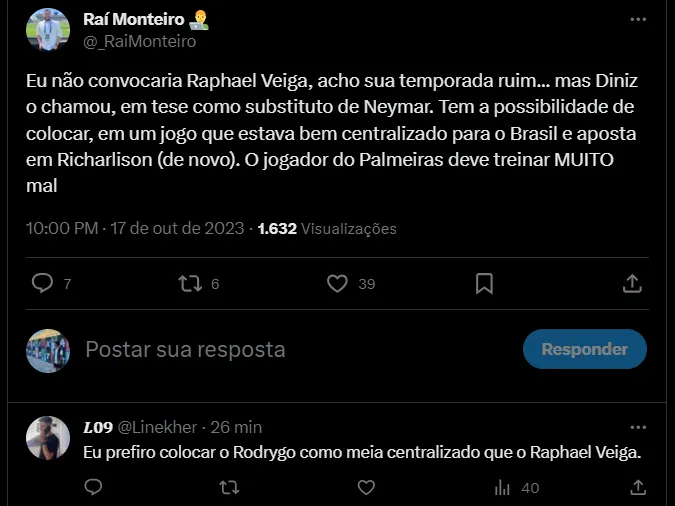The image size is (675, 506).
Task: Click the Responder button
Action: point(584,349)
